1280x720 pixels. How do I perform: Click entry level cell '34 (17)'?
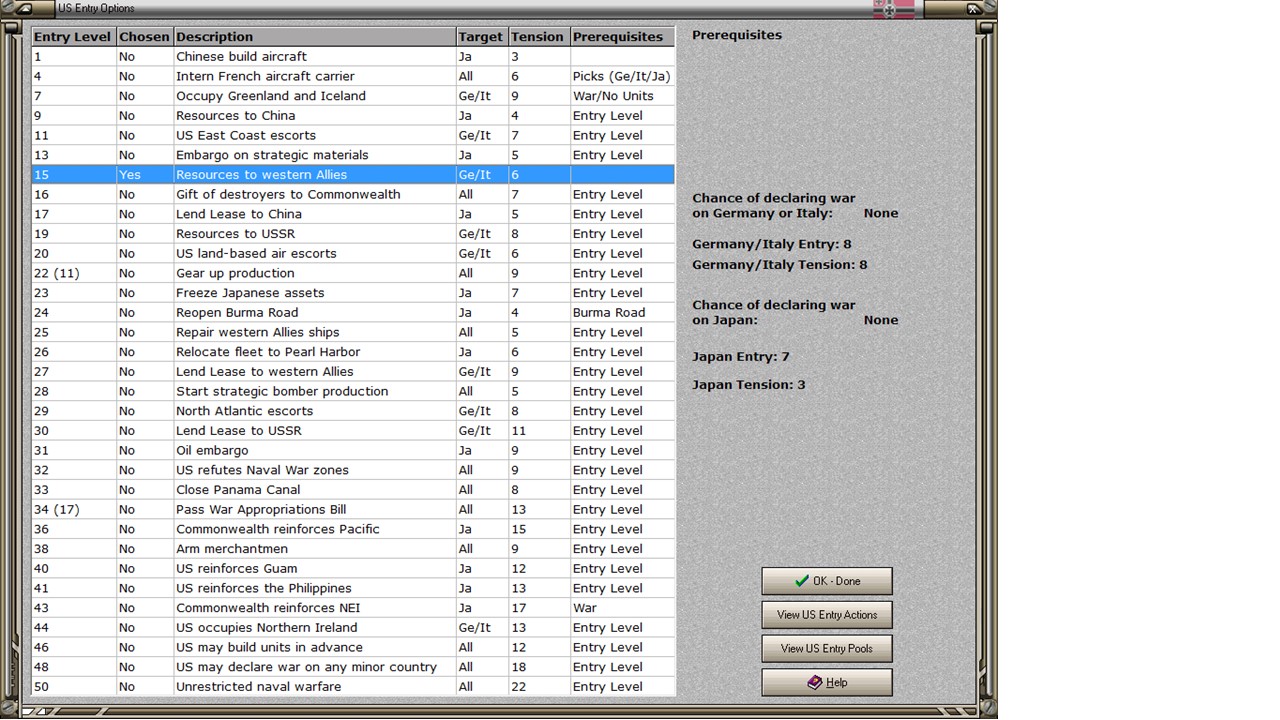click(x=73, y=509)
